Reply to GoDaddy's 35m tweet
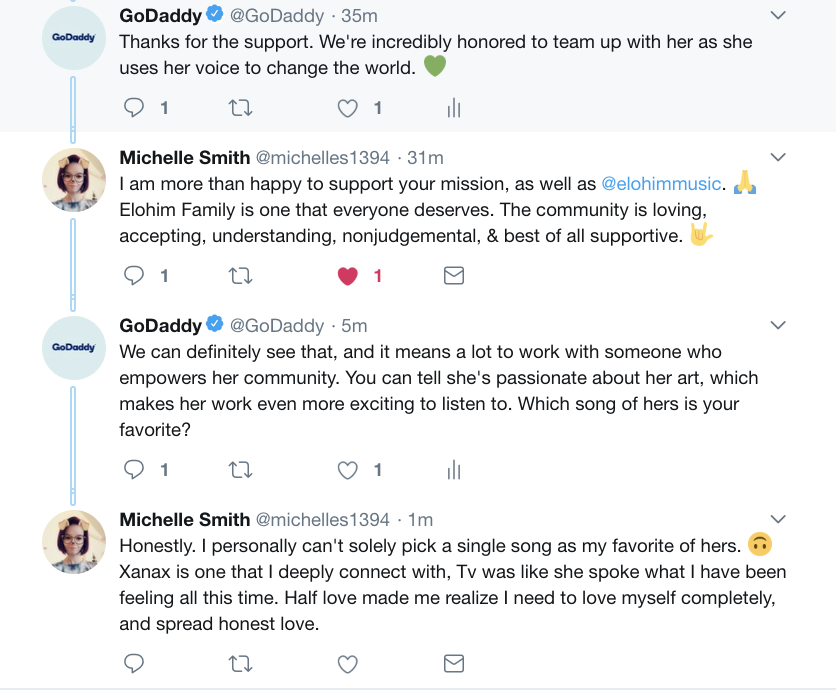Image resolution: width=836 pixels, height=690 pixels. point(133,108)
